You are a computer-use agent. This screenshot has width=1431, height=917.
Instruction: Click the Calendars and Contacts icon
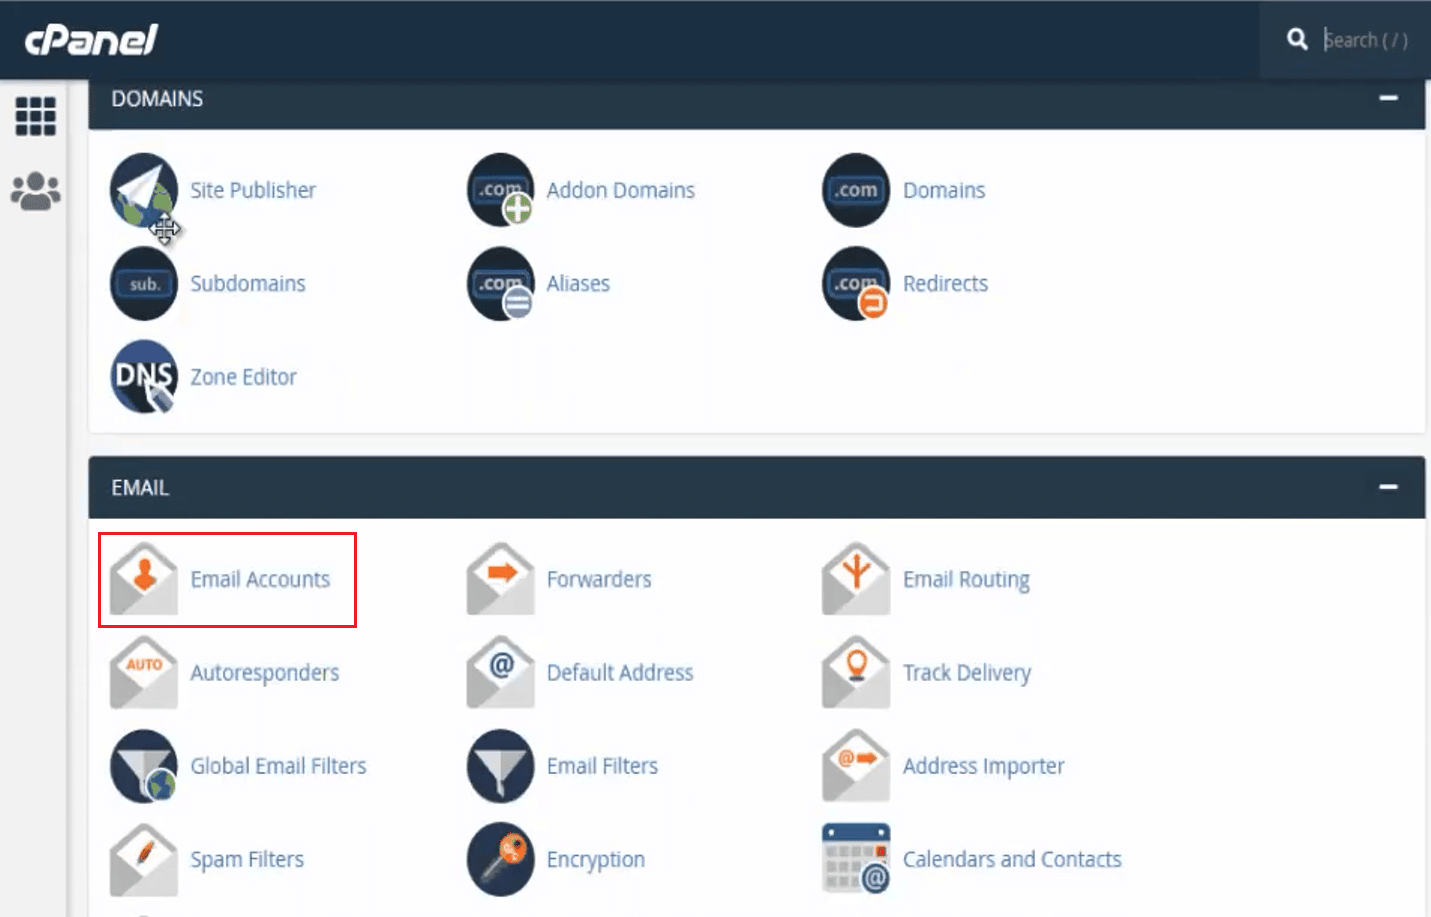tap(856, 859)
